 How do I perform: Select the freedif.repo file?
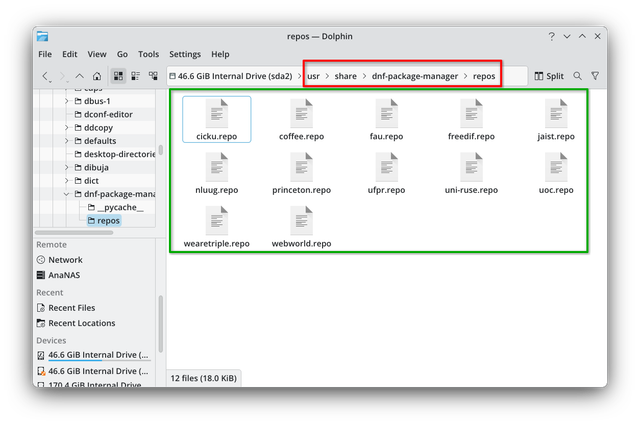[471, 119]
